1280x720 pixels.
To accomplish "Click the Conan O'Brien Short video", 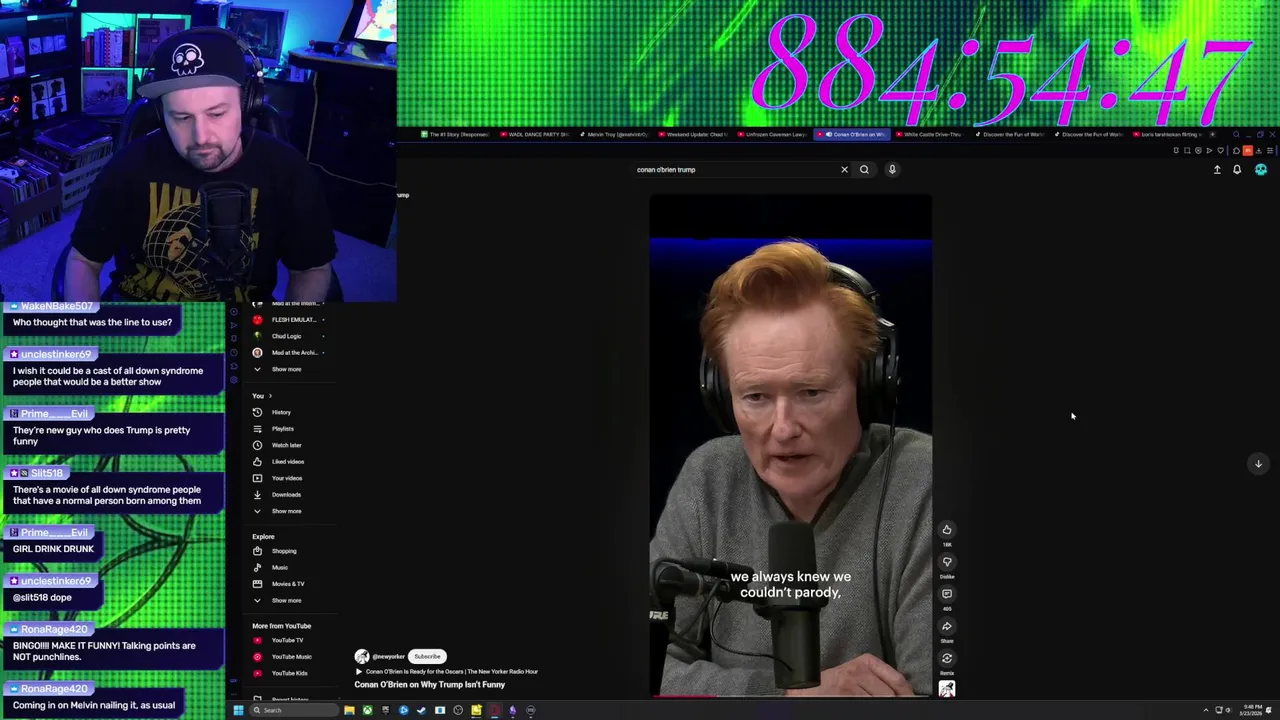I will point(791,445).
